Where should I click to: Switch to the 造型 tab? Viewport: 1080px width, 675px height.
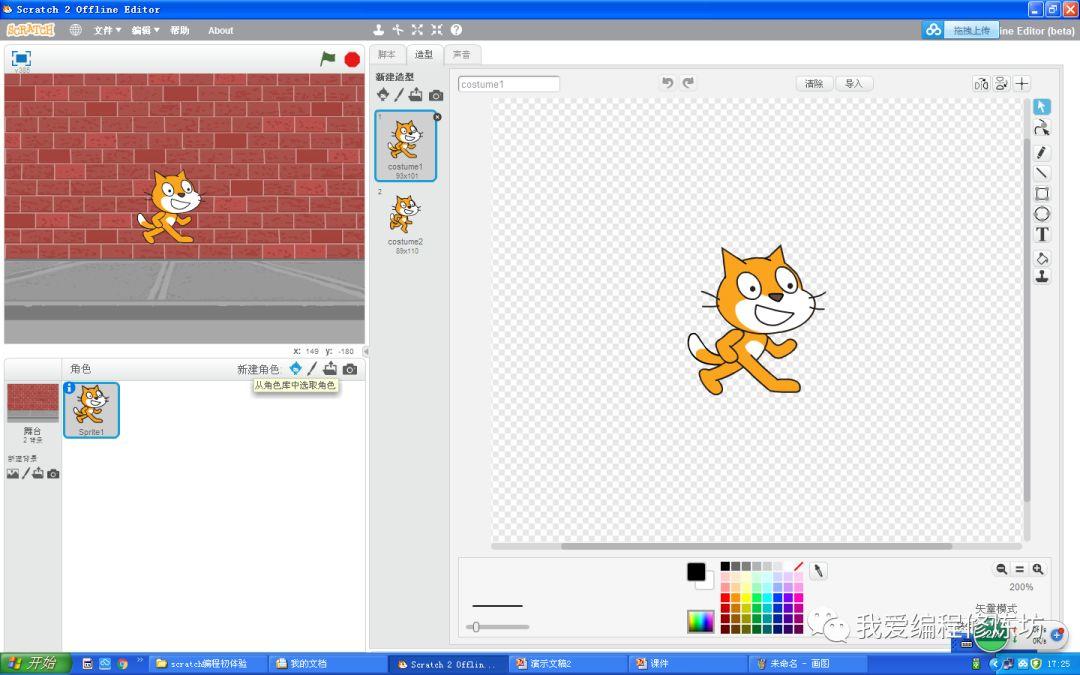[x=424, y=54]
